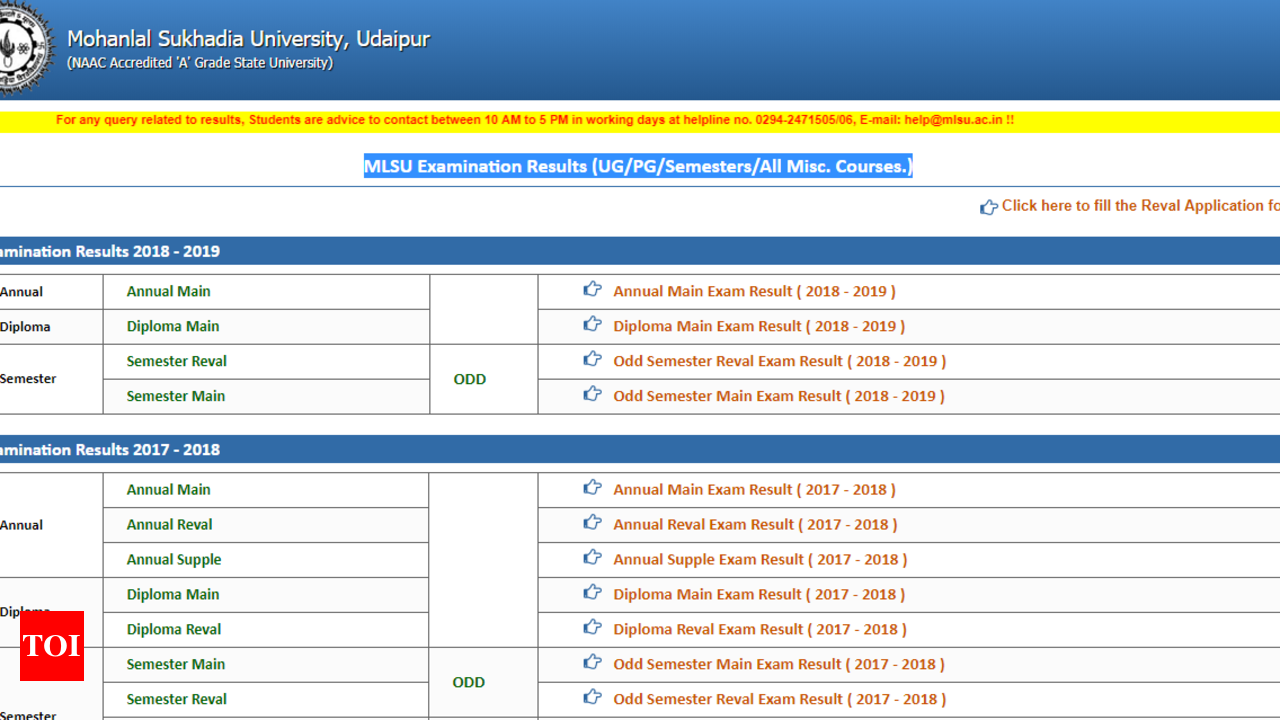Click 'Annual' category cell in 2017-2018 table
Screen dimensions: 1280x720
[51, 525]
